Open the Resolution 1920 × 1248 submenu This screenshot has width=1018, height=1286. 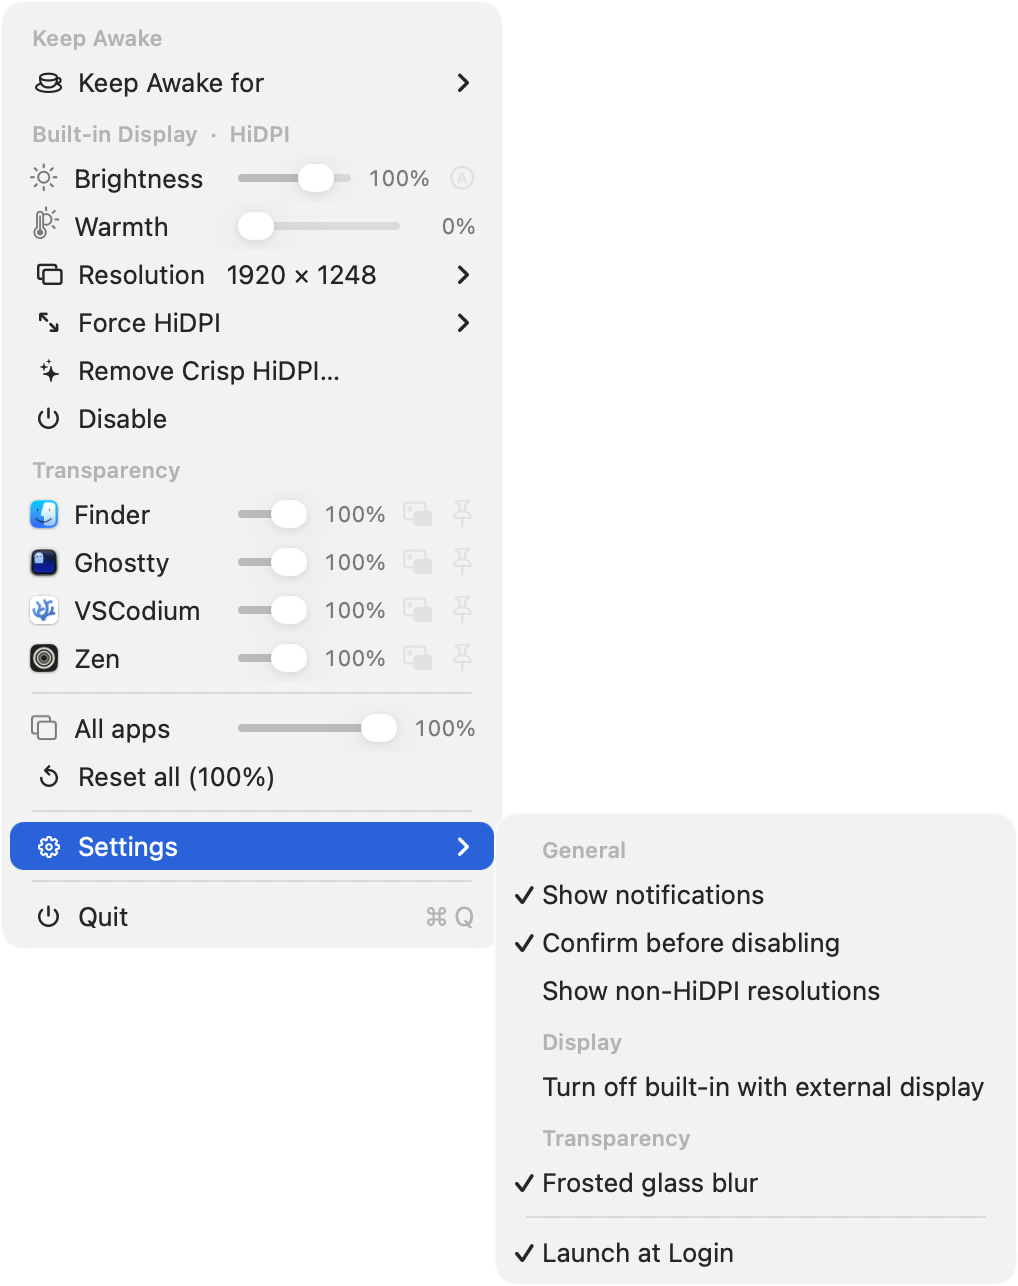pyautogui.click(x=252, y=275)
